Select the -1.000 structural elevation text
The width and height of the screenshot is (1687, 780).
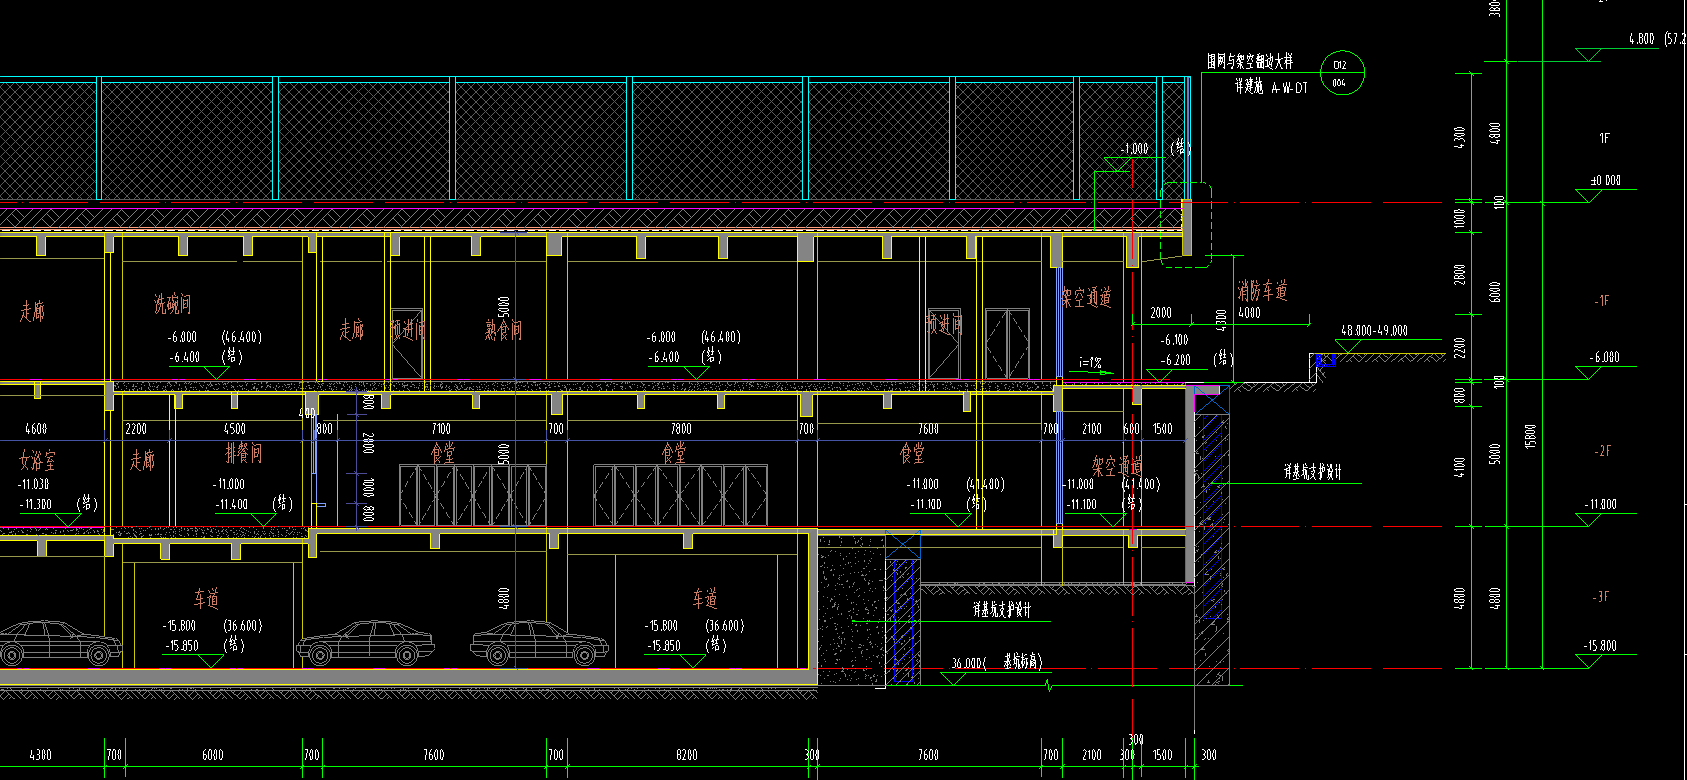coord(1134,149)
